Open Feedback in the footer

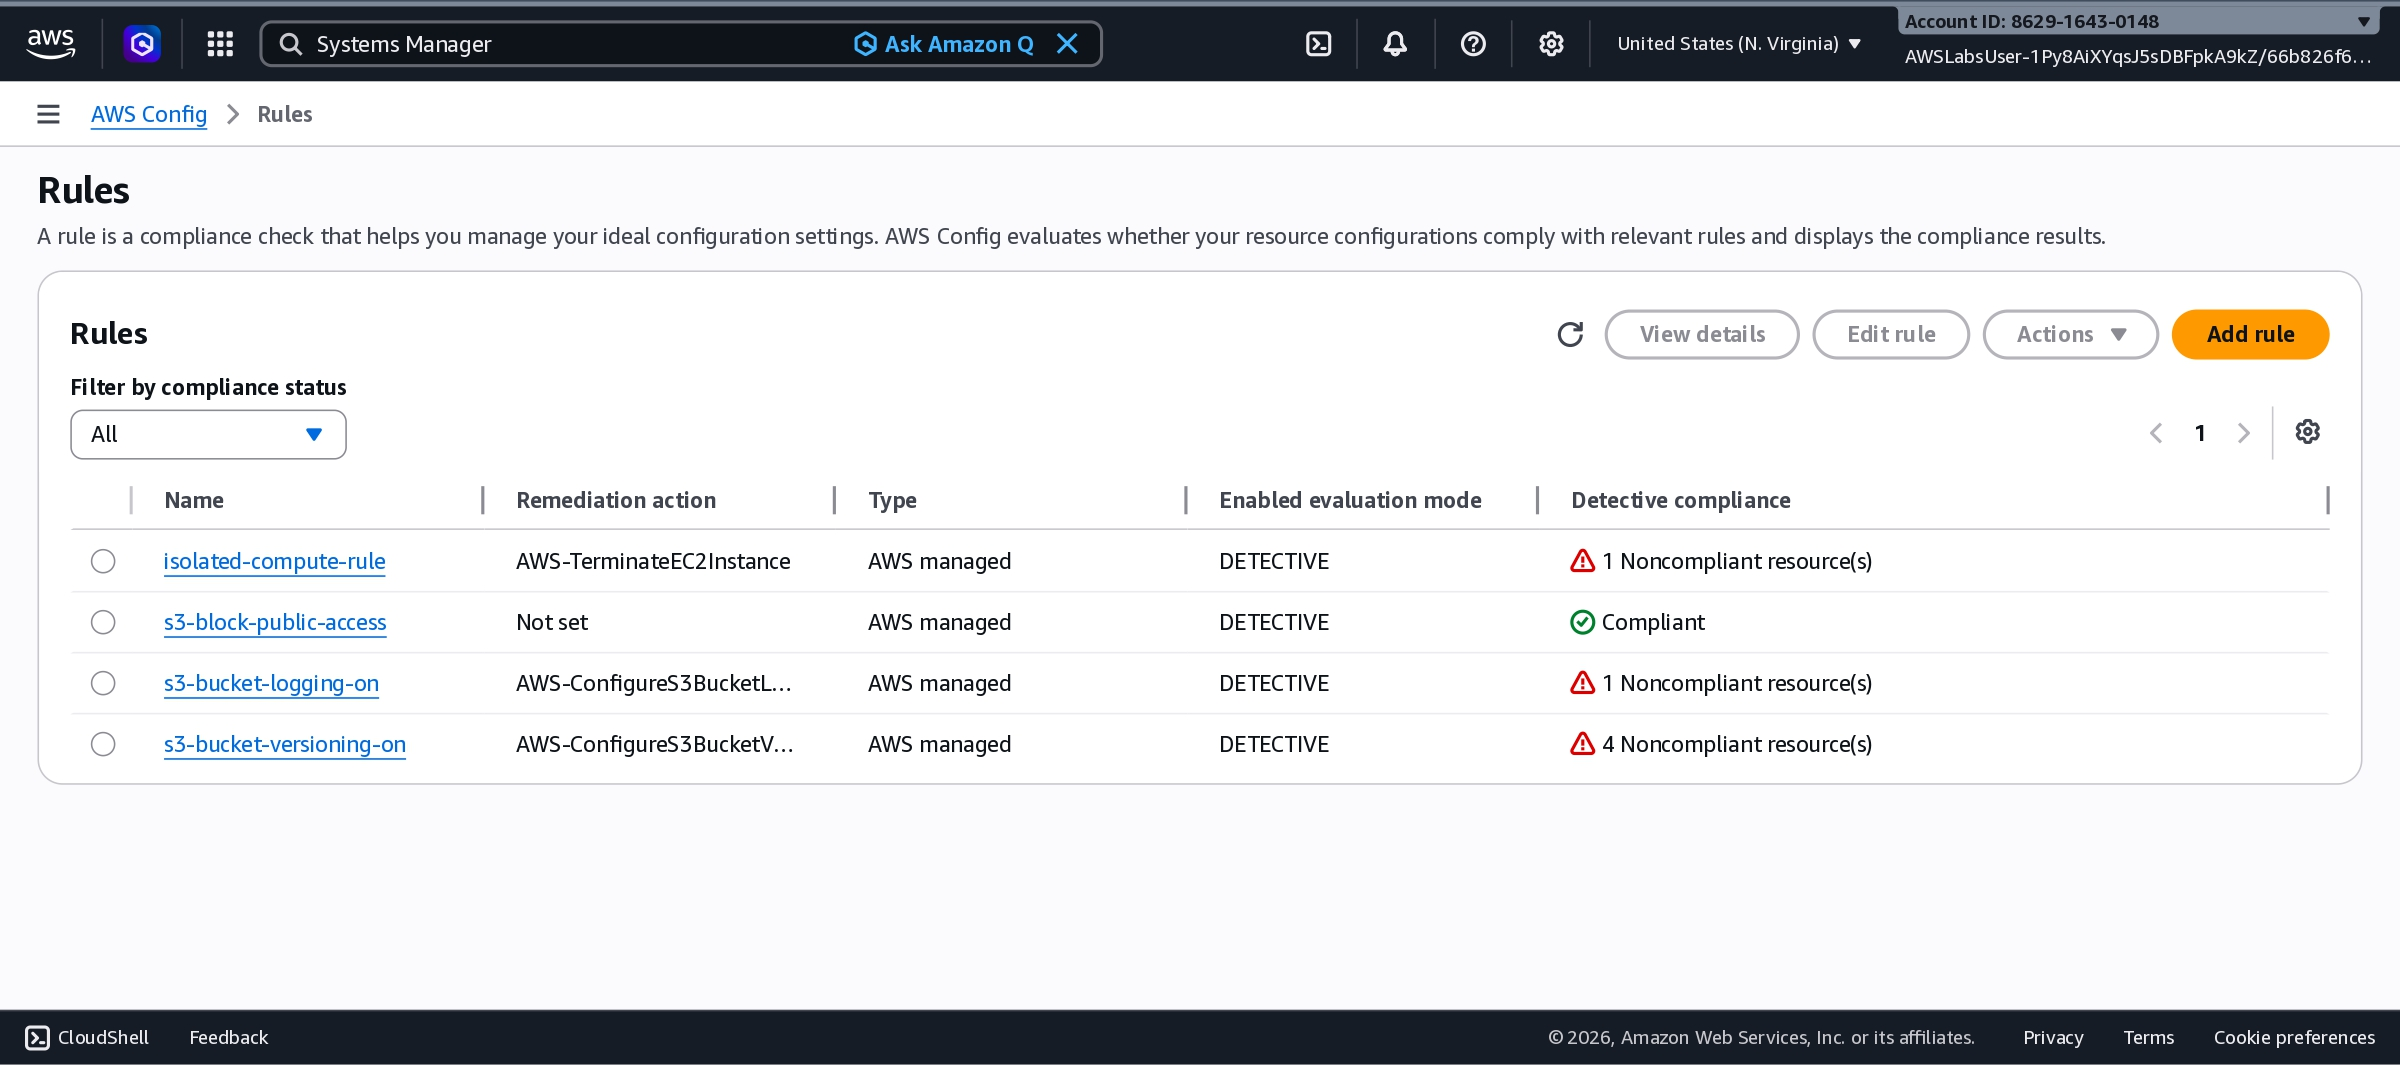229,1038
